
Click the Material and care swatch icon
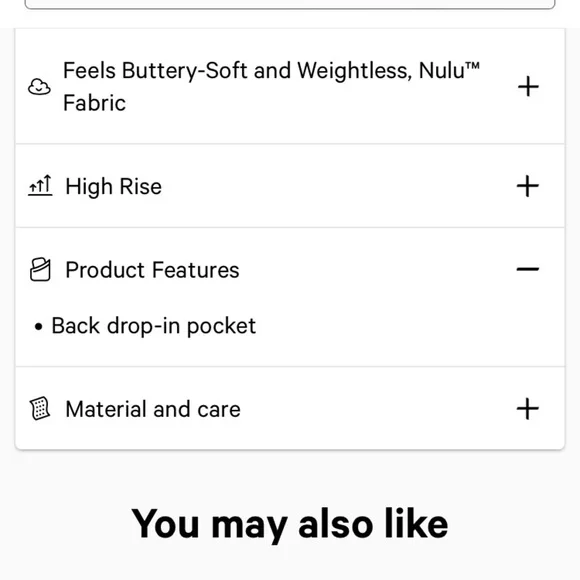point(40,408)
